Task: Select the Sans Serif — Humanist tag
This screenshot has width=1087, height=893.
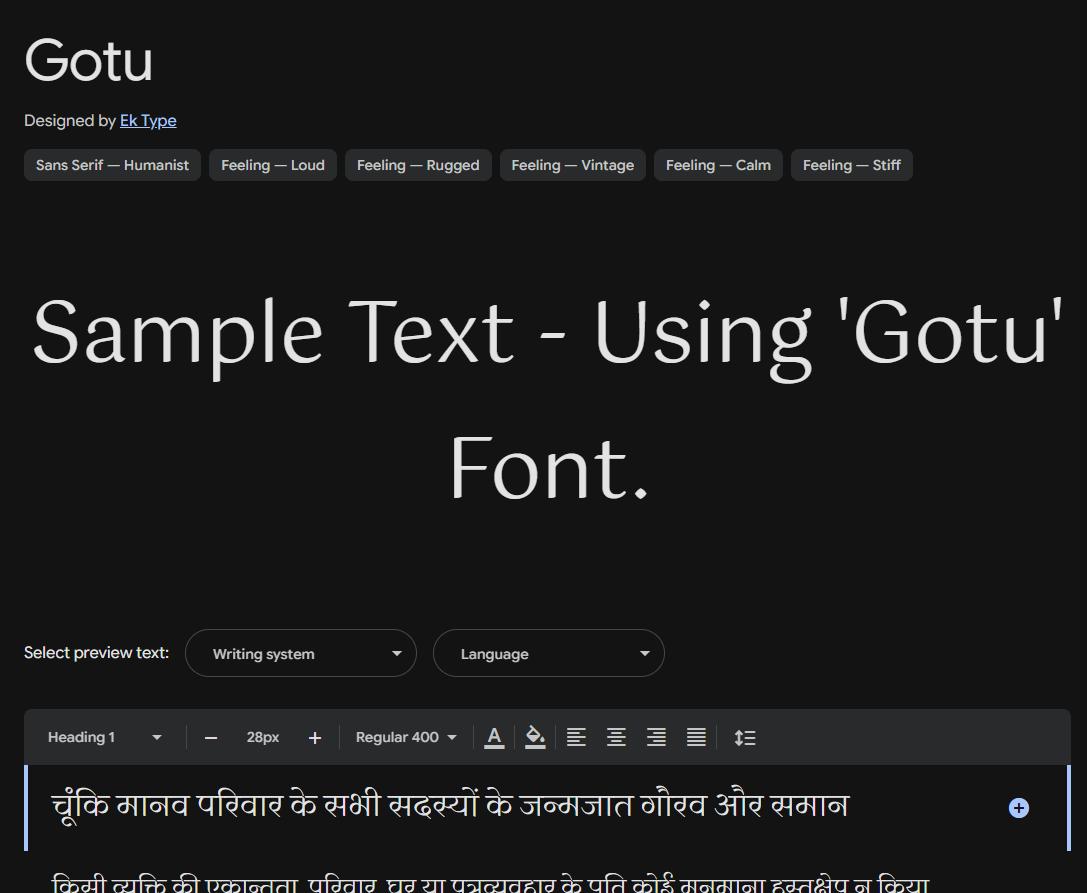Action: 112,165
